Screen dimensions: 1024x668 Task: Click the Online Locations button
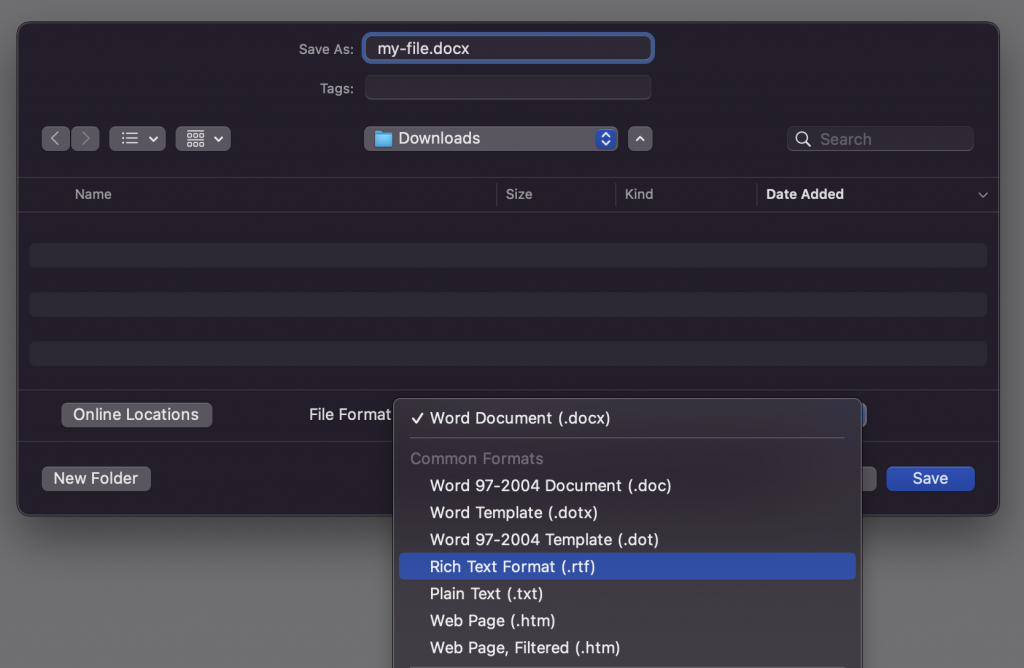coord(136,415)
